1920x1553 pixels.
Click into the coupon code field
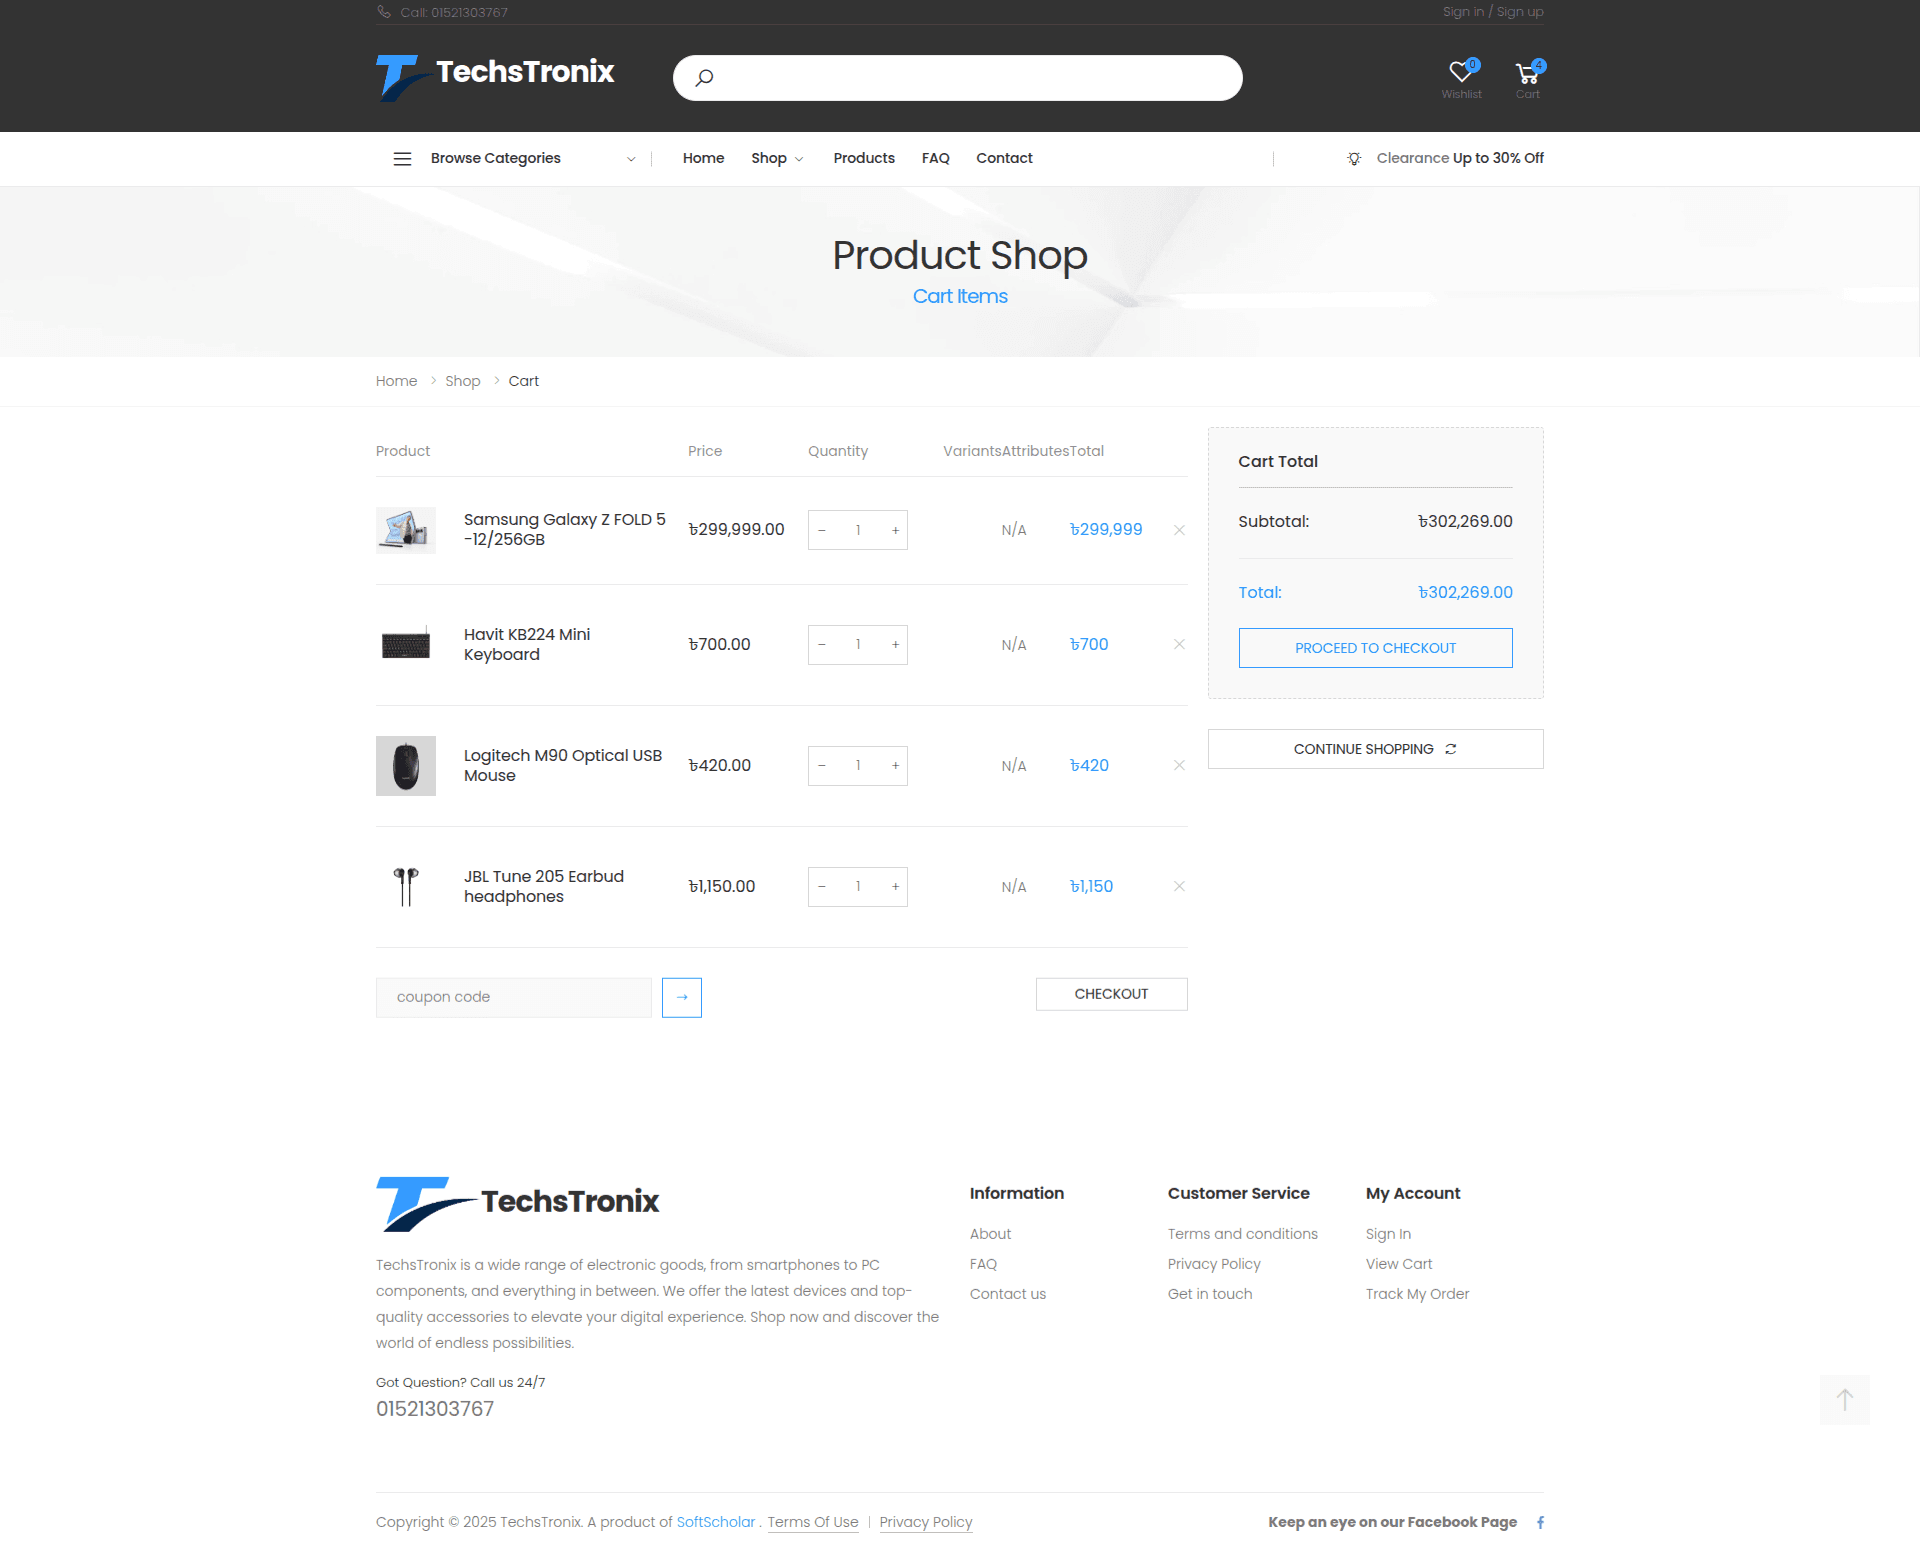pos(513,997)
